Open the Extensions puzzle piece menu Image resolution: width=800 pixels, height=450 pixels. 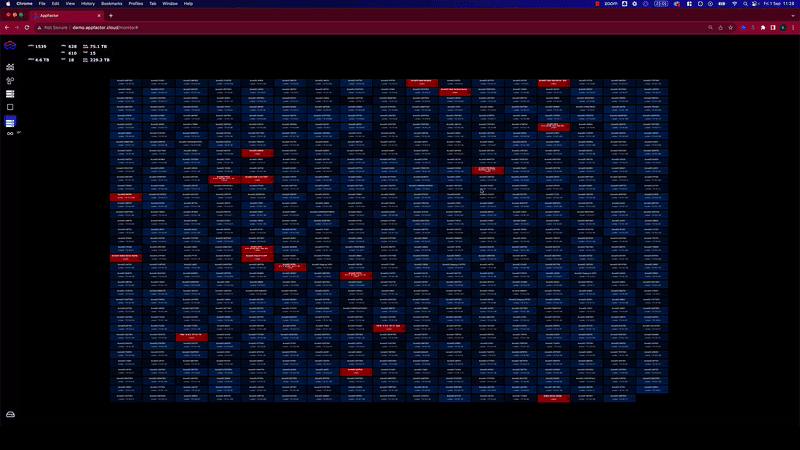(763, 28)
